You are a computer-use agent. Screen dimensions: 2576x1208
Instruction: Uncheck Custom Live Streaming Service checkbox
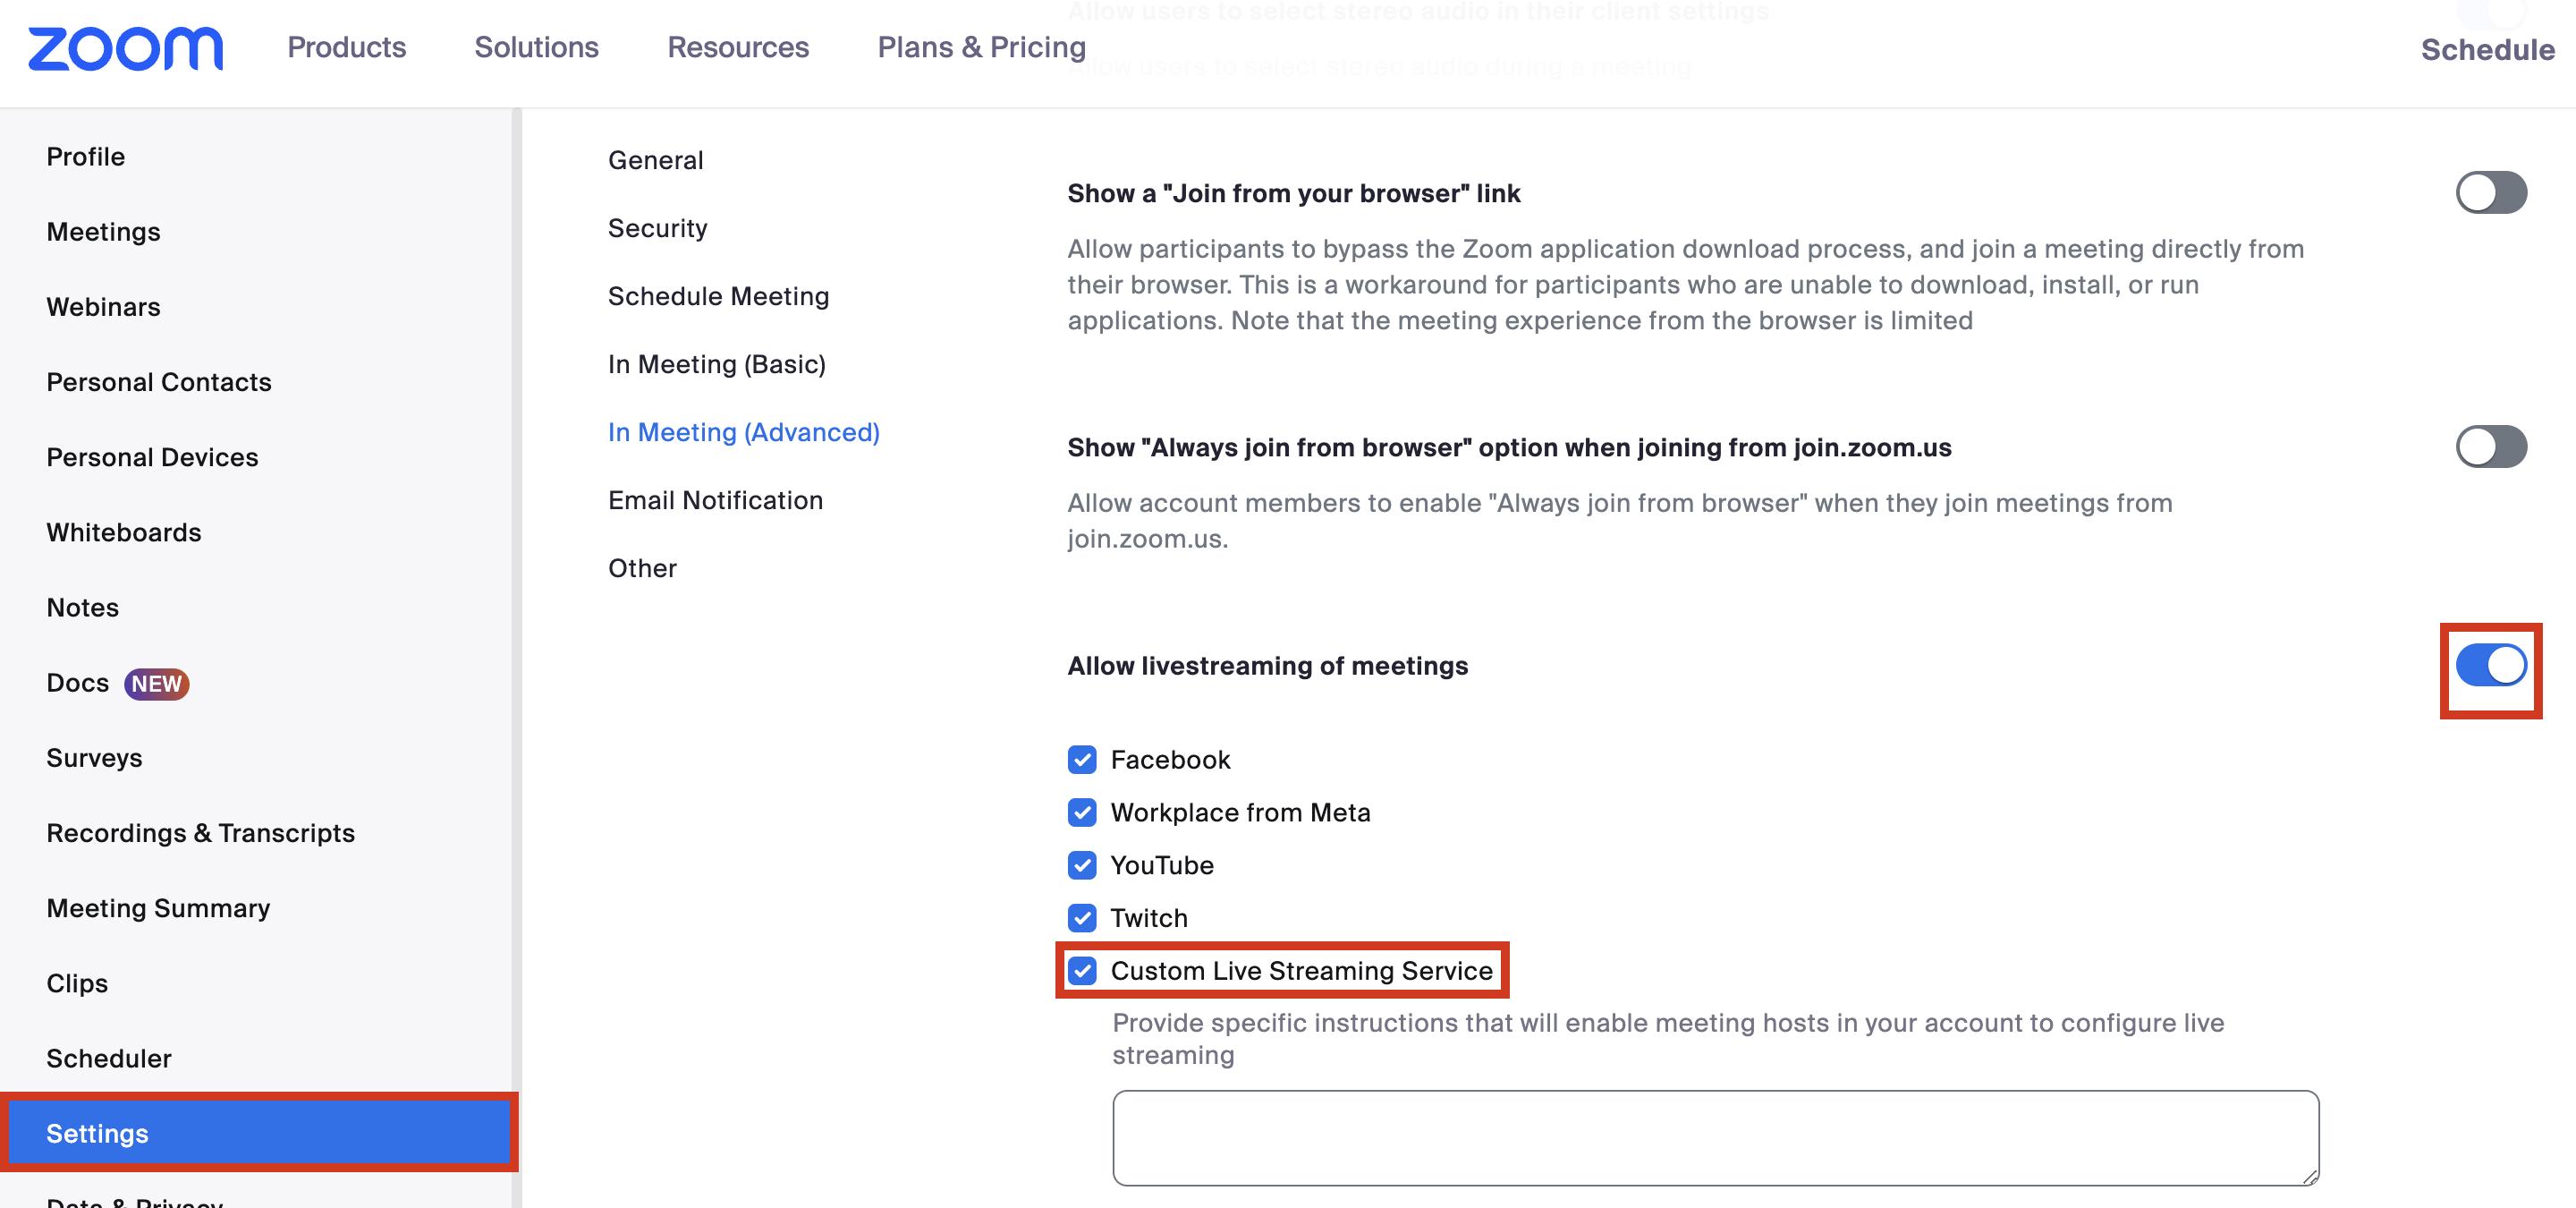[1082, 971]
